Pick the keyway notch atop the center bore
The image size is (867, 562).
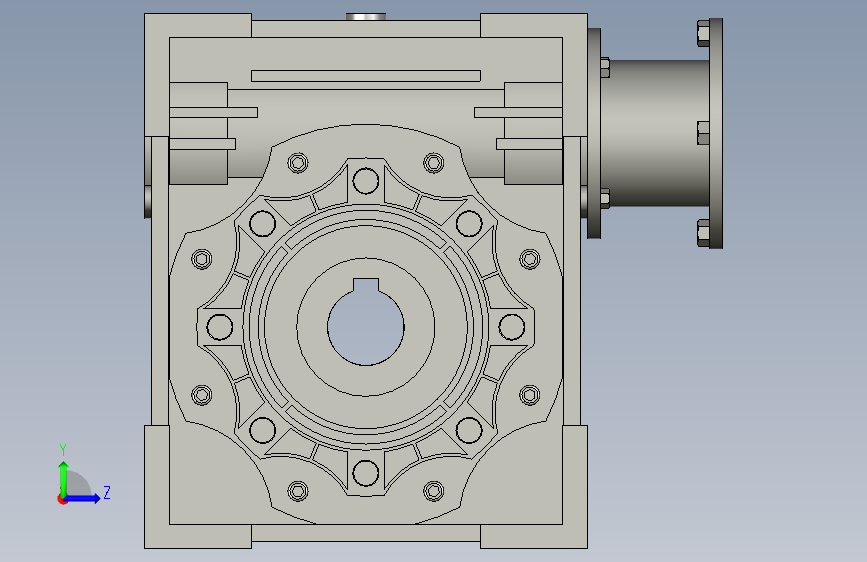pyautogui.click(x=365, y=284)
